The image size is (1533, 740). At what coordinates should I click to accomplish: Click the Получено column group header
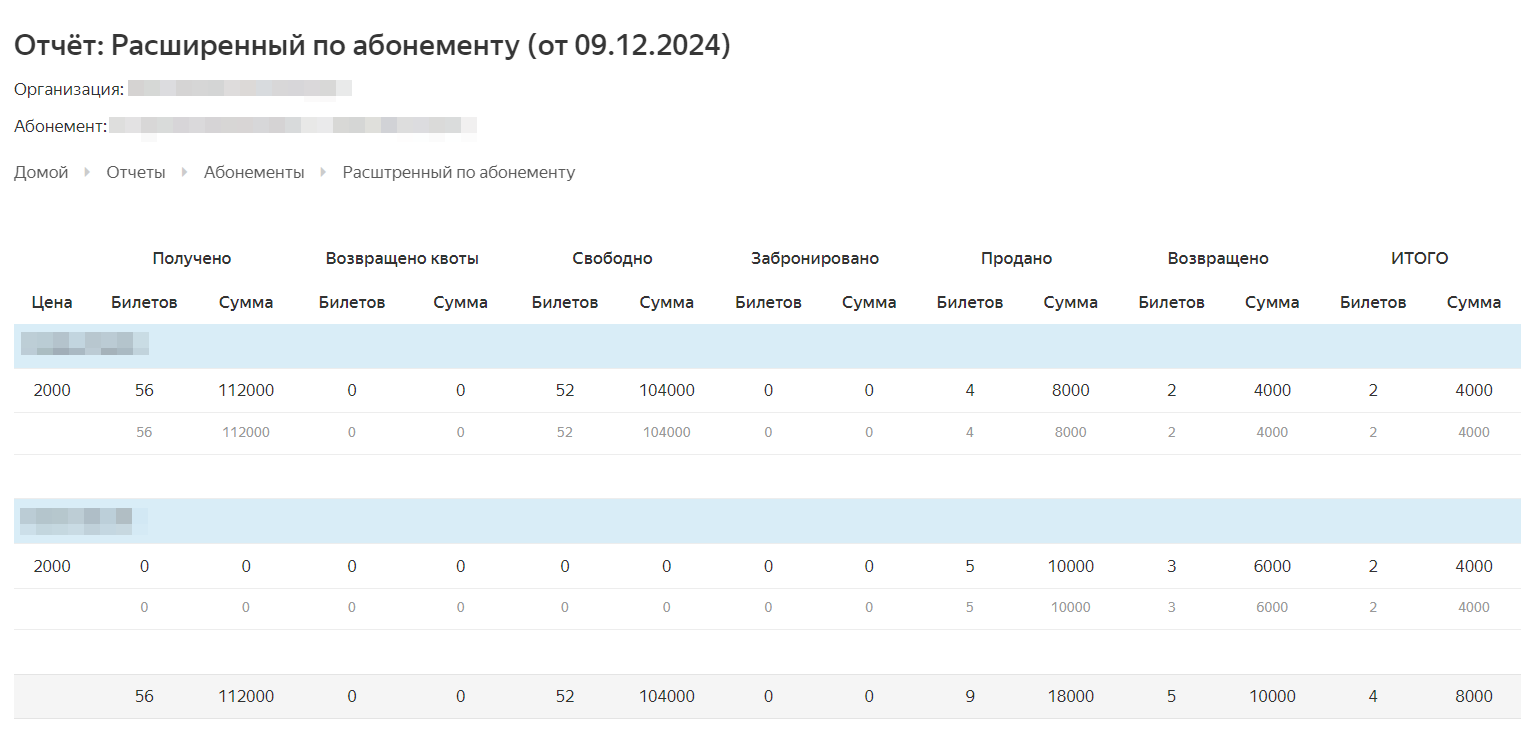coord(192,258)
